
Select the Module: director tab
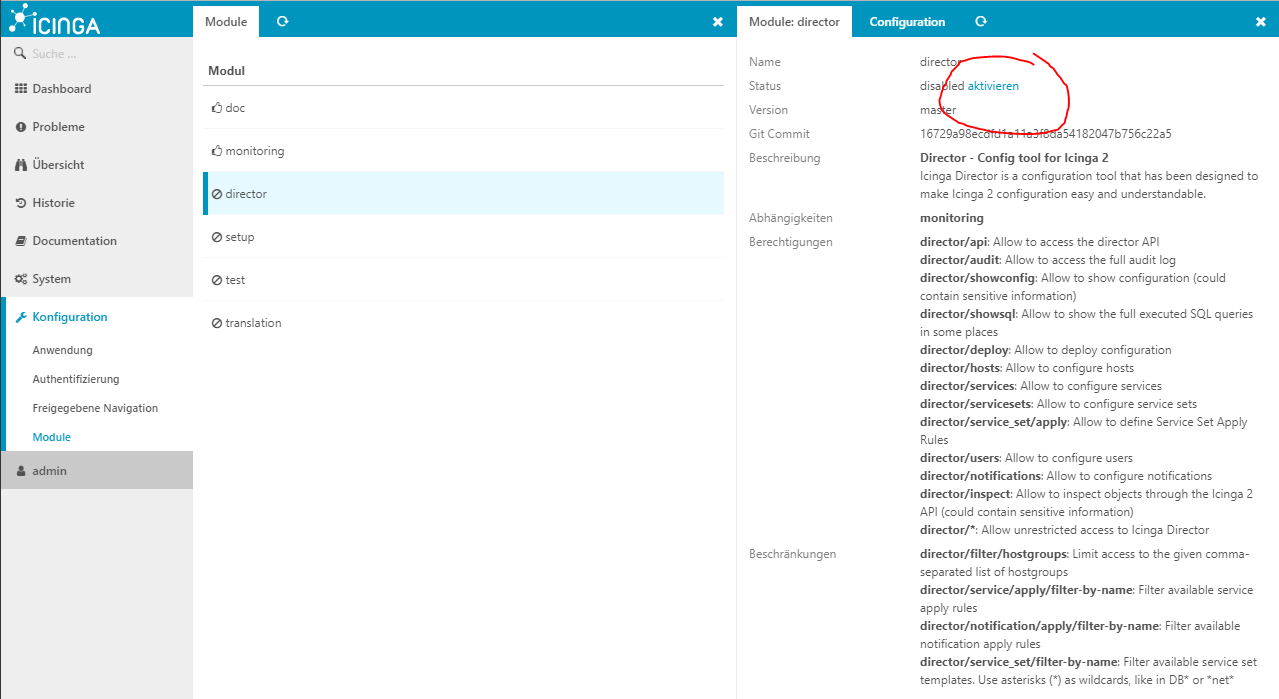click(x=794, y=22)
